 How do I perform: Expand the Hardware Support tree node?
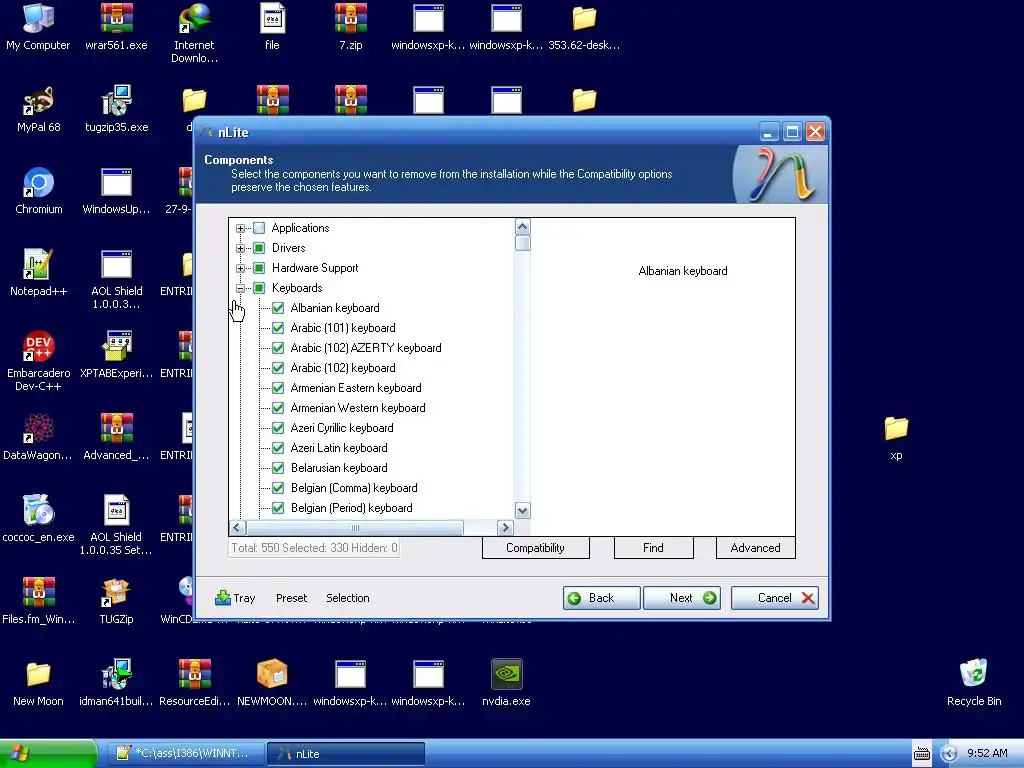(240, 268)
